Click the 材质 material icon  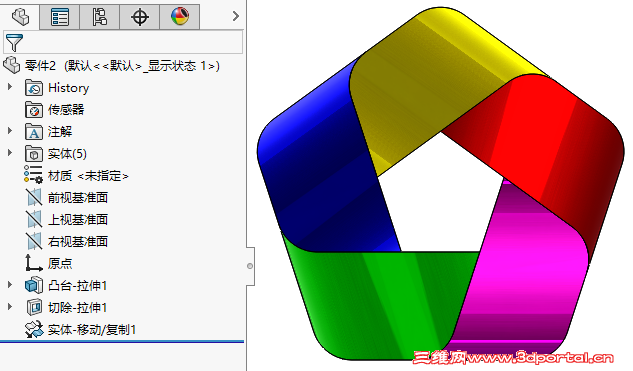click(x=33, y=175)
